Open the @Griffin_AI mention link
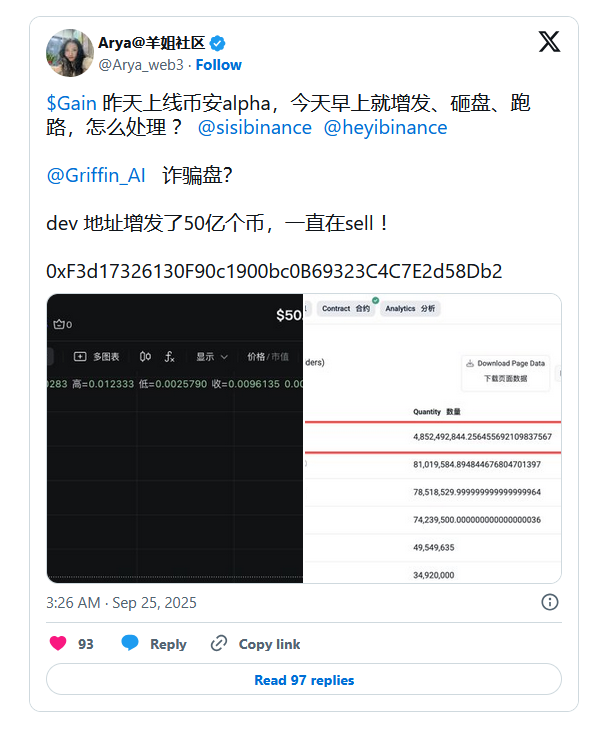The height and width of the screenshot is (733, 600). (x=96, y=176)
